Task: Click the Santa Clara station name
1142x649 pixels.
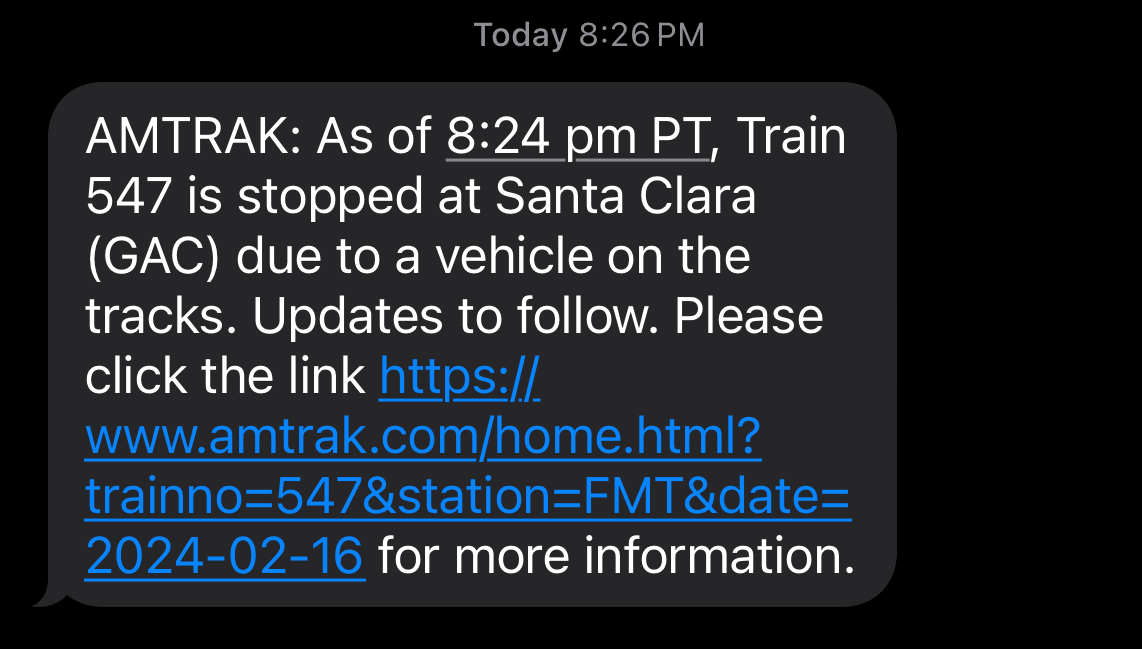Action: click(626, 197)
